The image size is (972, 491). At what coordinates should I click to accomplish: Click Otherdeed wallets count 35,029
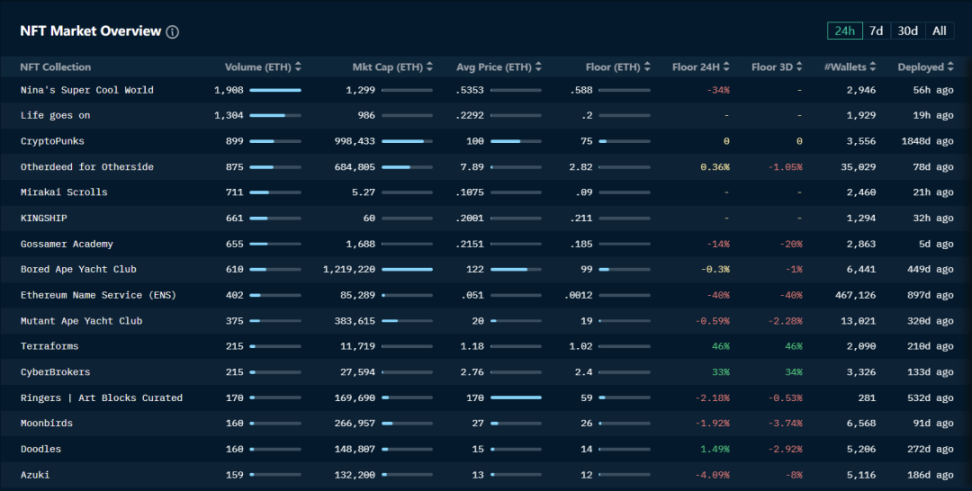click(x=859, y=167)
